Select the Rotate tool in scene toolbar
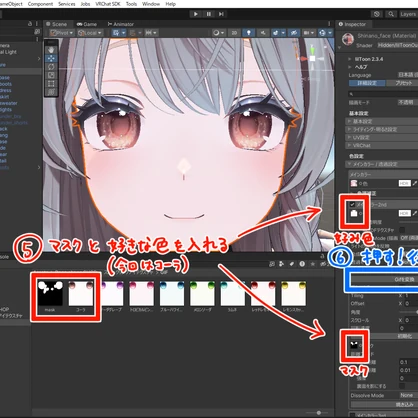418x418 pixels. tap(51, 66)
